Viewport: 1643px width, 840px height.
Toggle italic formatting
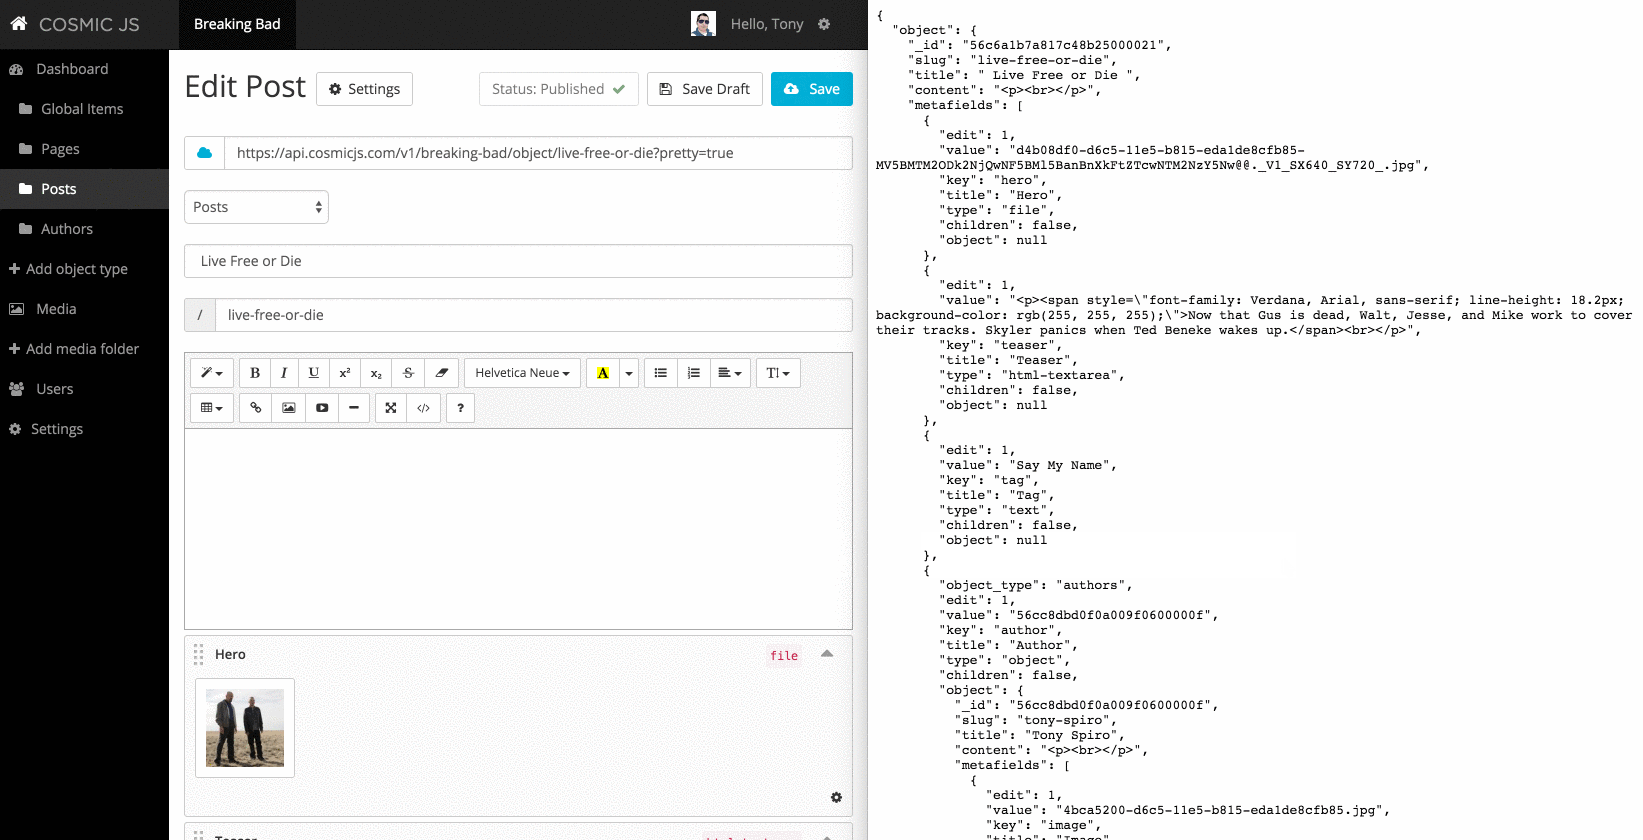tap(284, 373)
